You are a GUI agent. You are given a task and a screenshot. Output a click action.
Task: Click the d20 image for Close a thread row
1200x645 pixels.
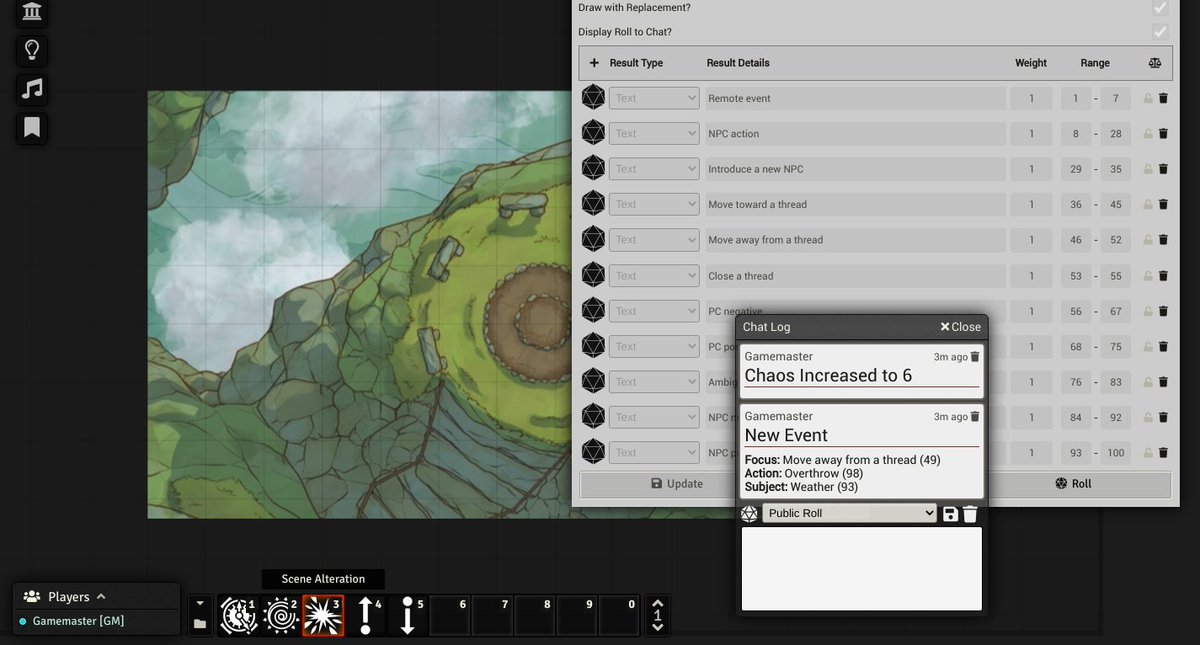[594, 275]
